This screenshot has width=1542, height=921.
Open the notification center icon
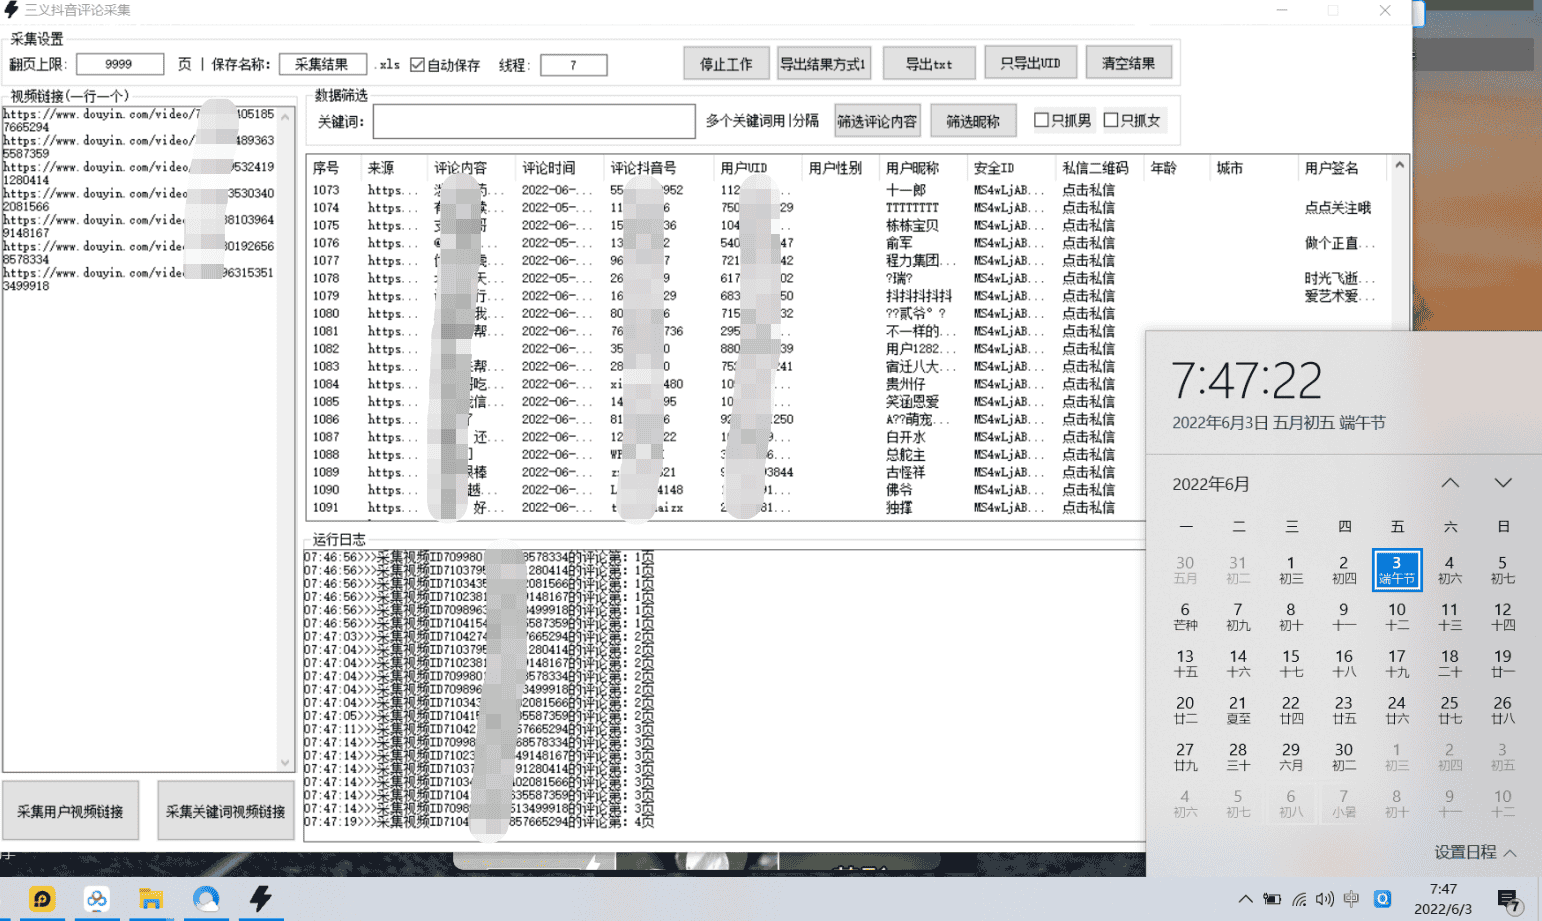1509,901
